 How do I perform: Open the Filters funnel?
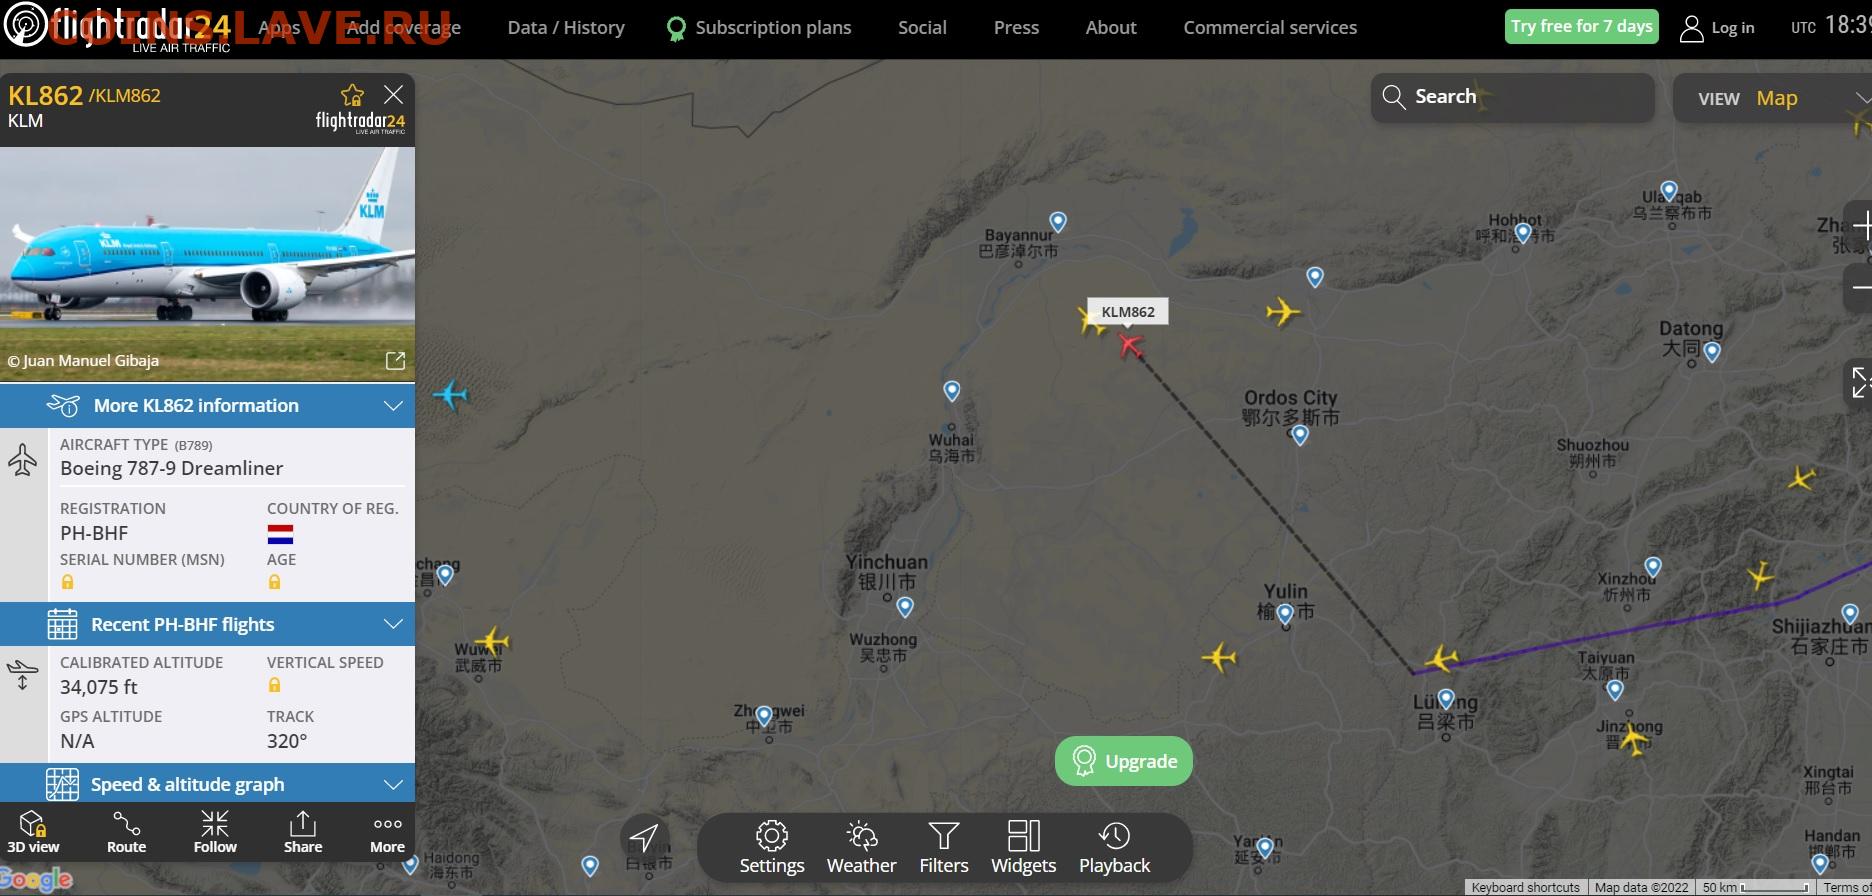944,847
